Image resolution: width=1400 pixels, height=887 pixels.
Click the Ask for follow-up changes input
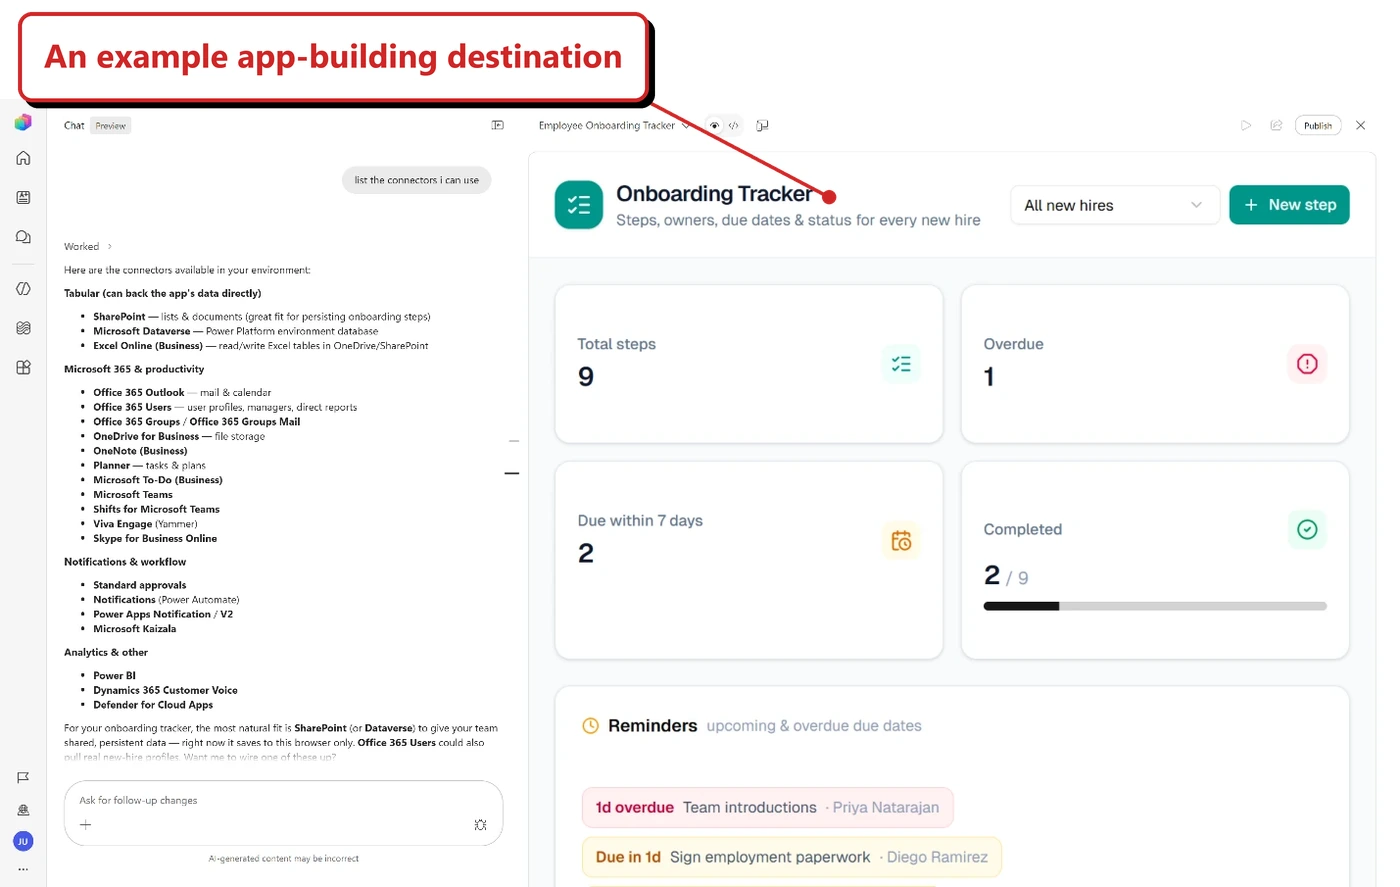(283, 800)
